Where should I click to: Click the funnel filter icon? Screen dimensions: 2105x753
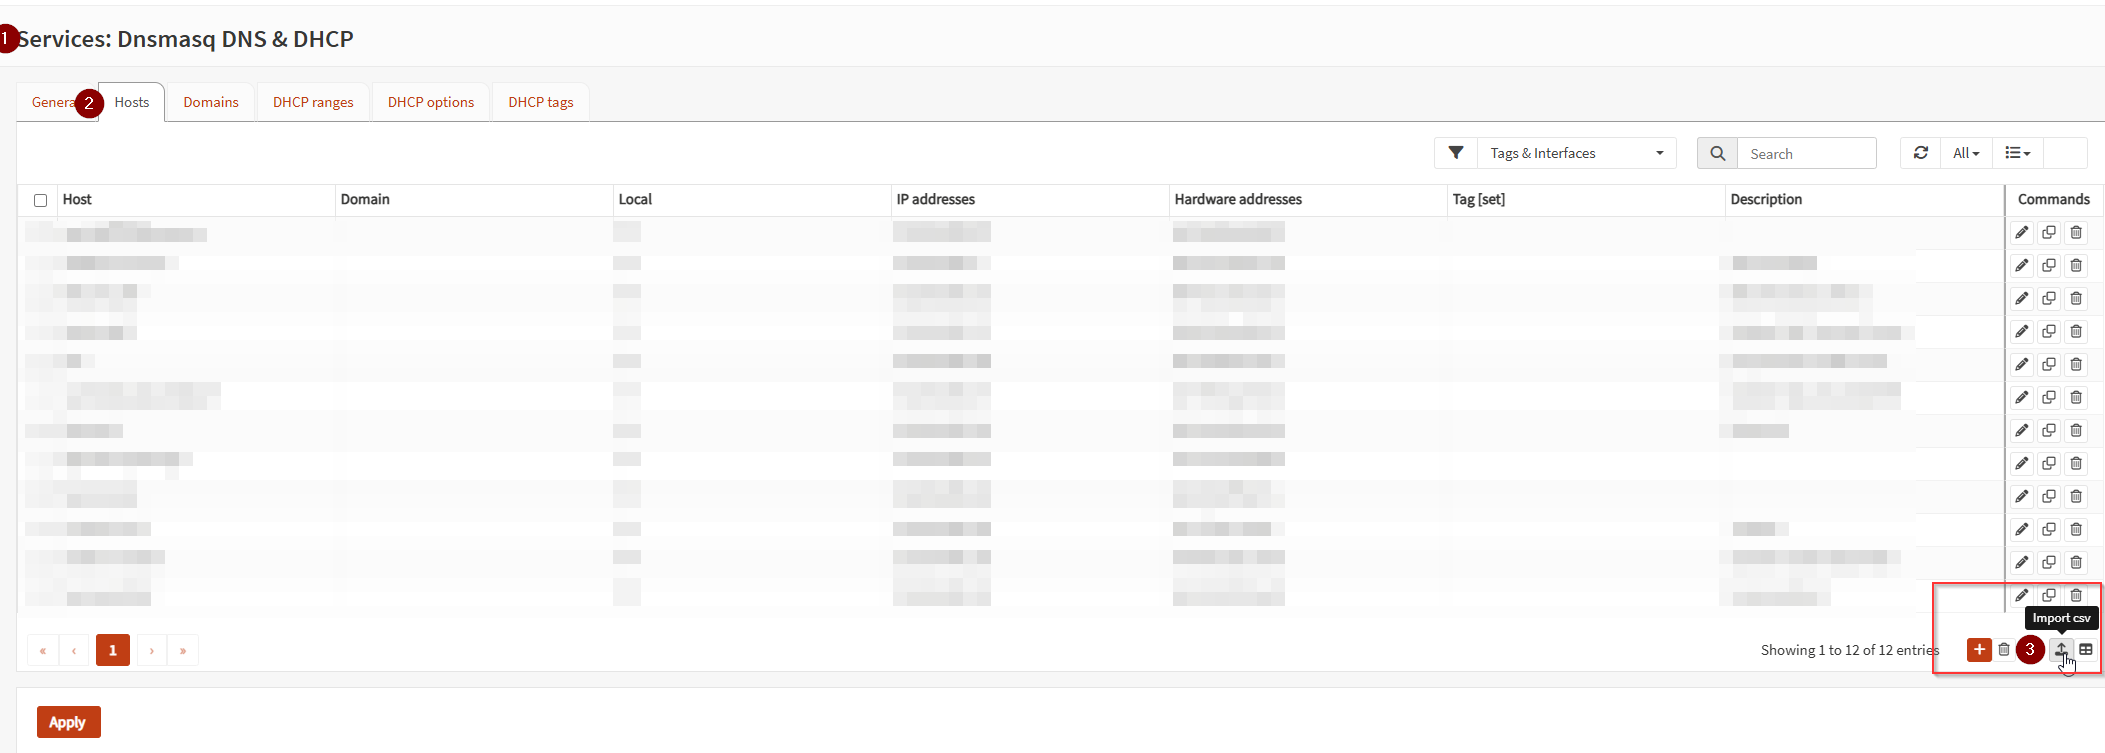pos(1456,153)
